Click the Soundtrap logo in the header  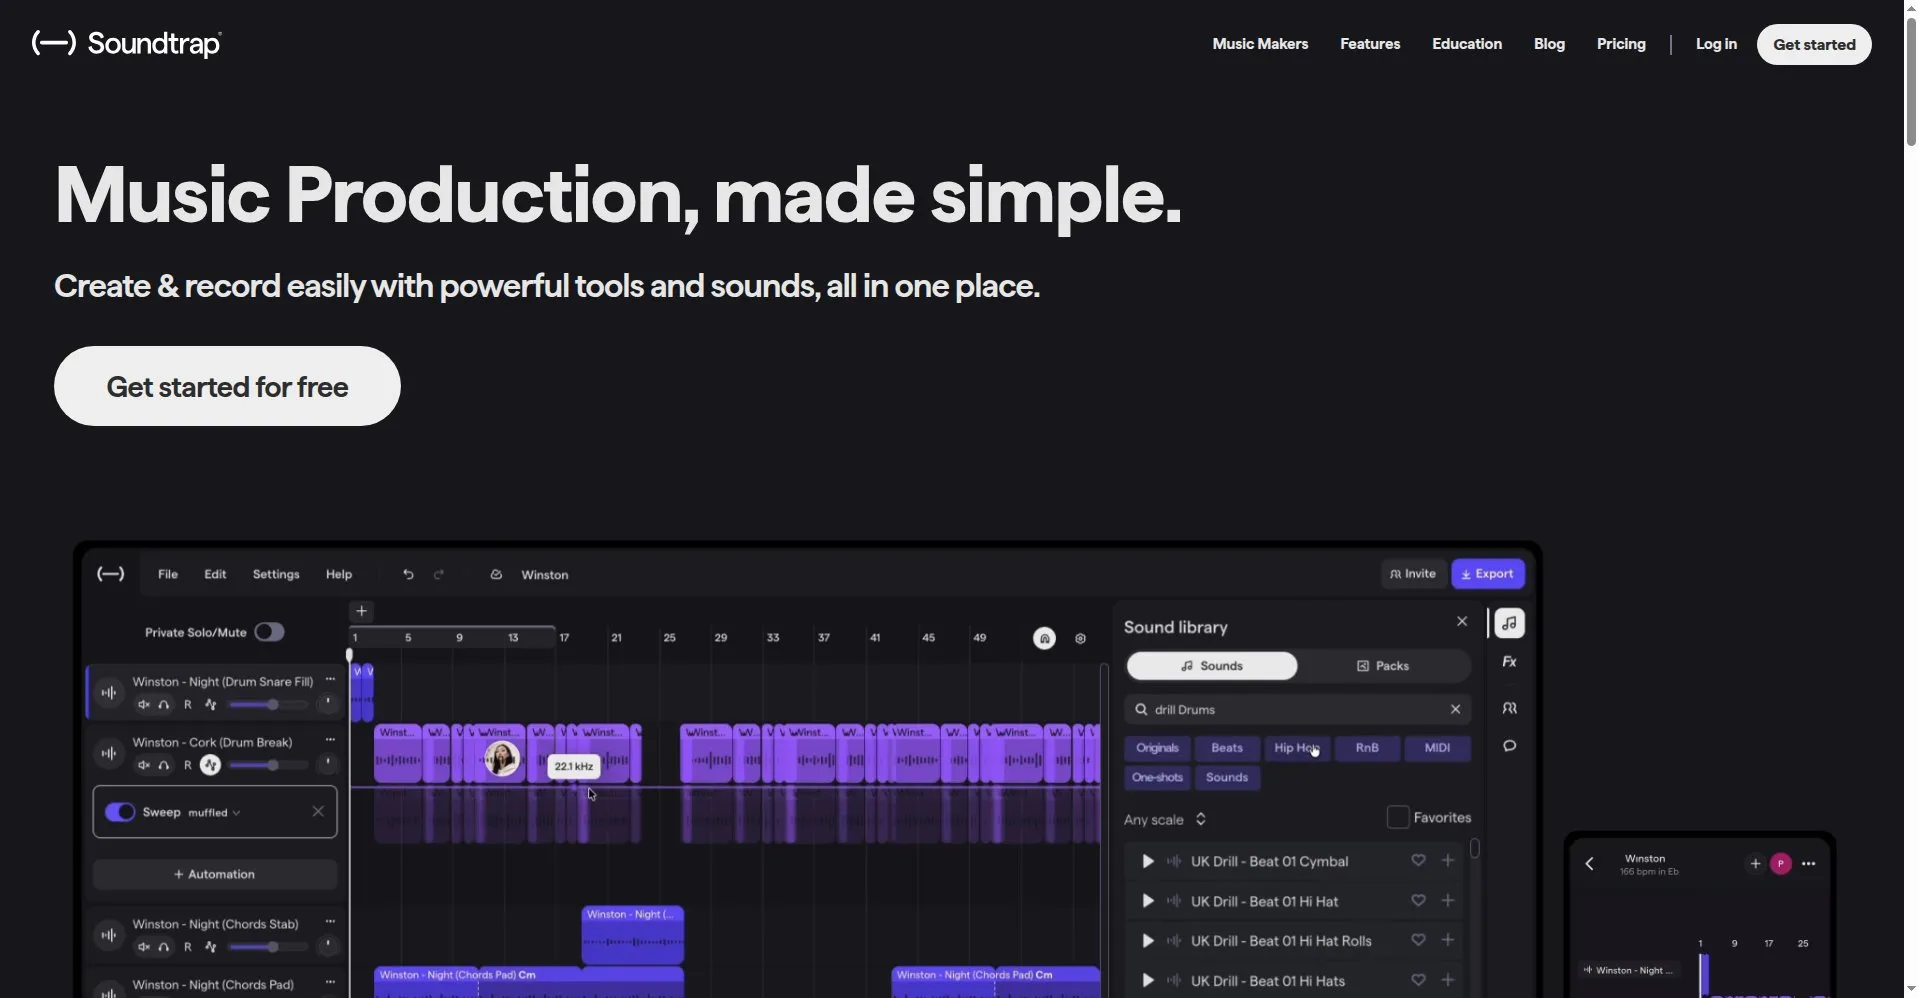(x=127, y=44)
